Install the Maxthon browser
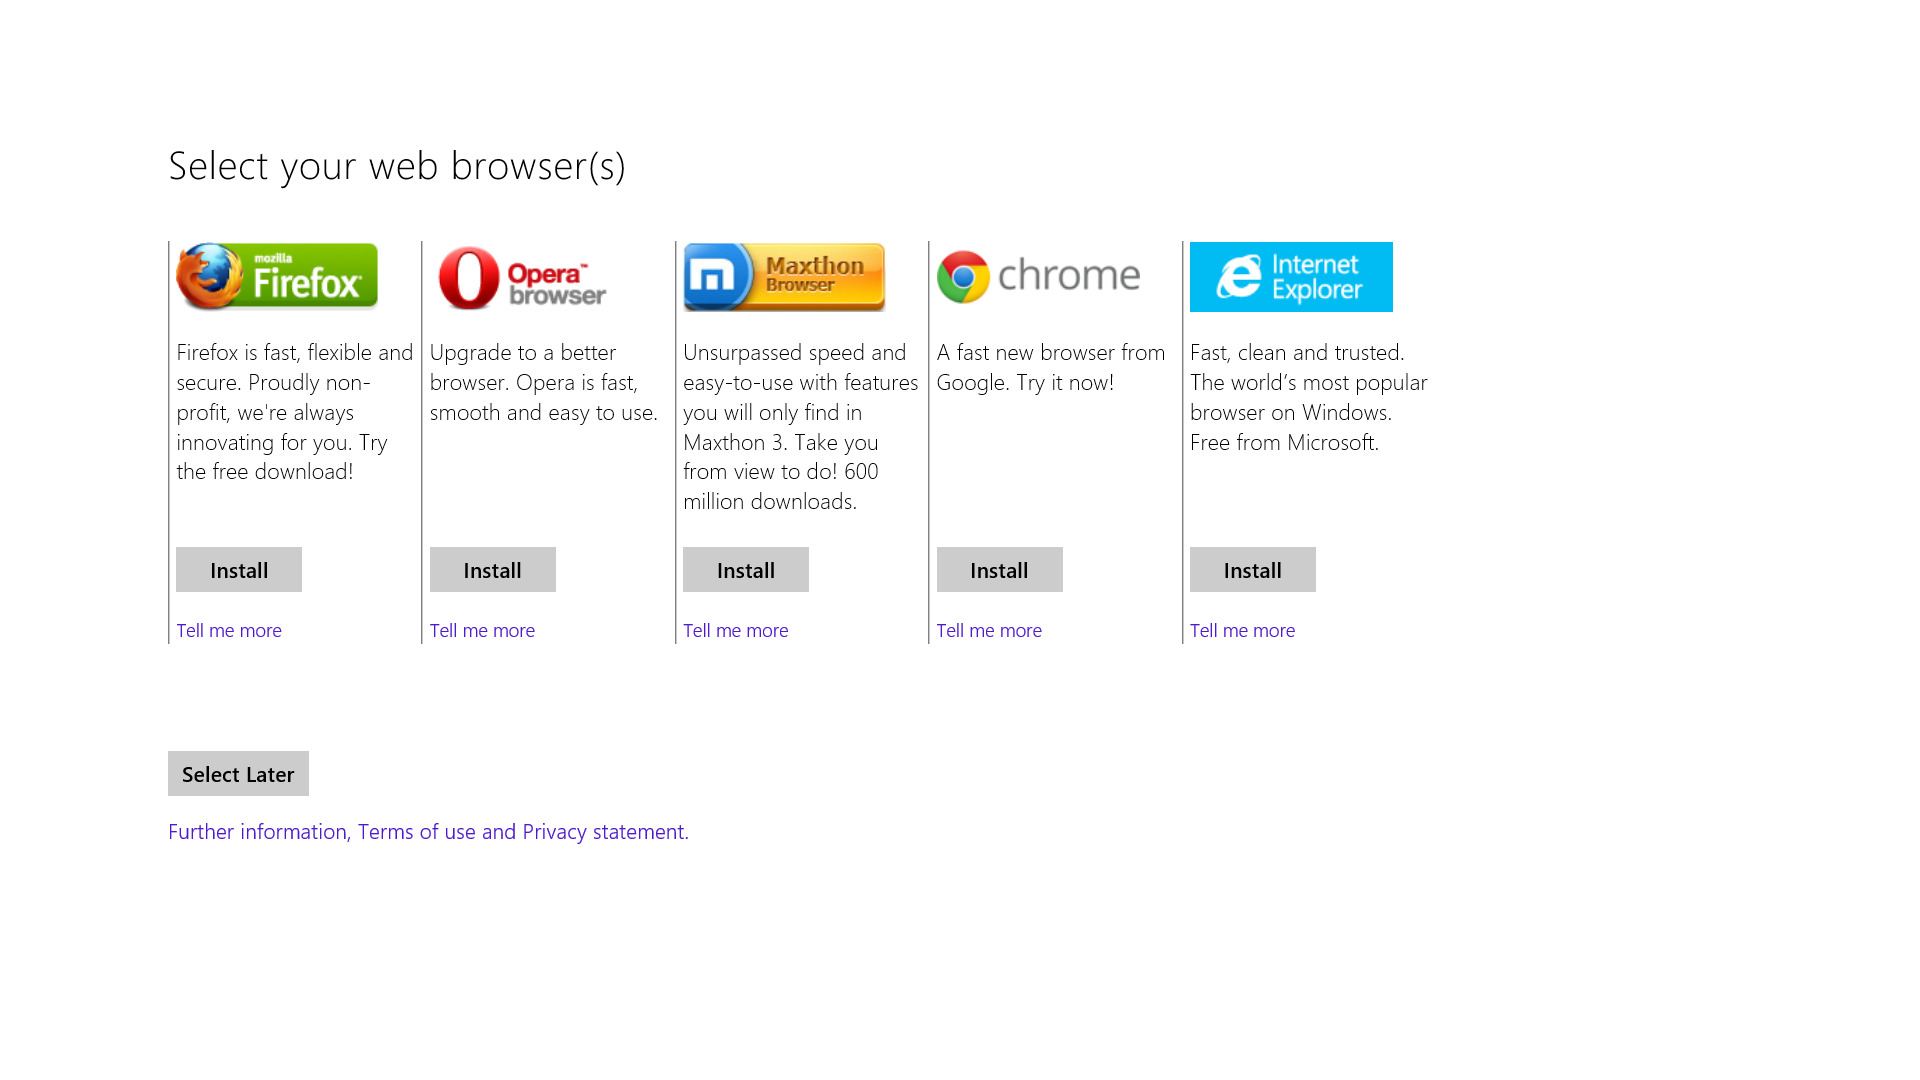The height and width of the screenshot is (1080, 1920). click(746, 570)
